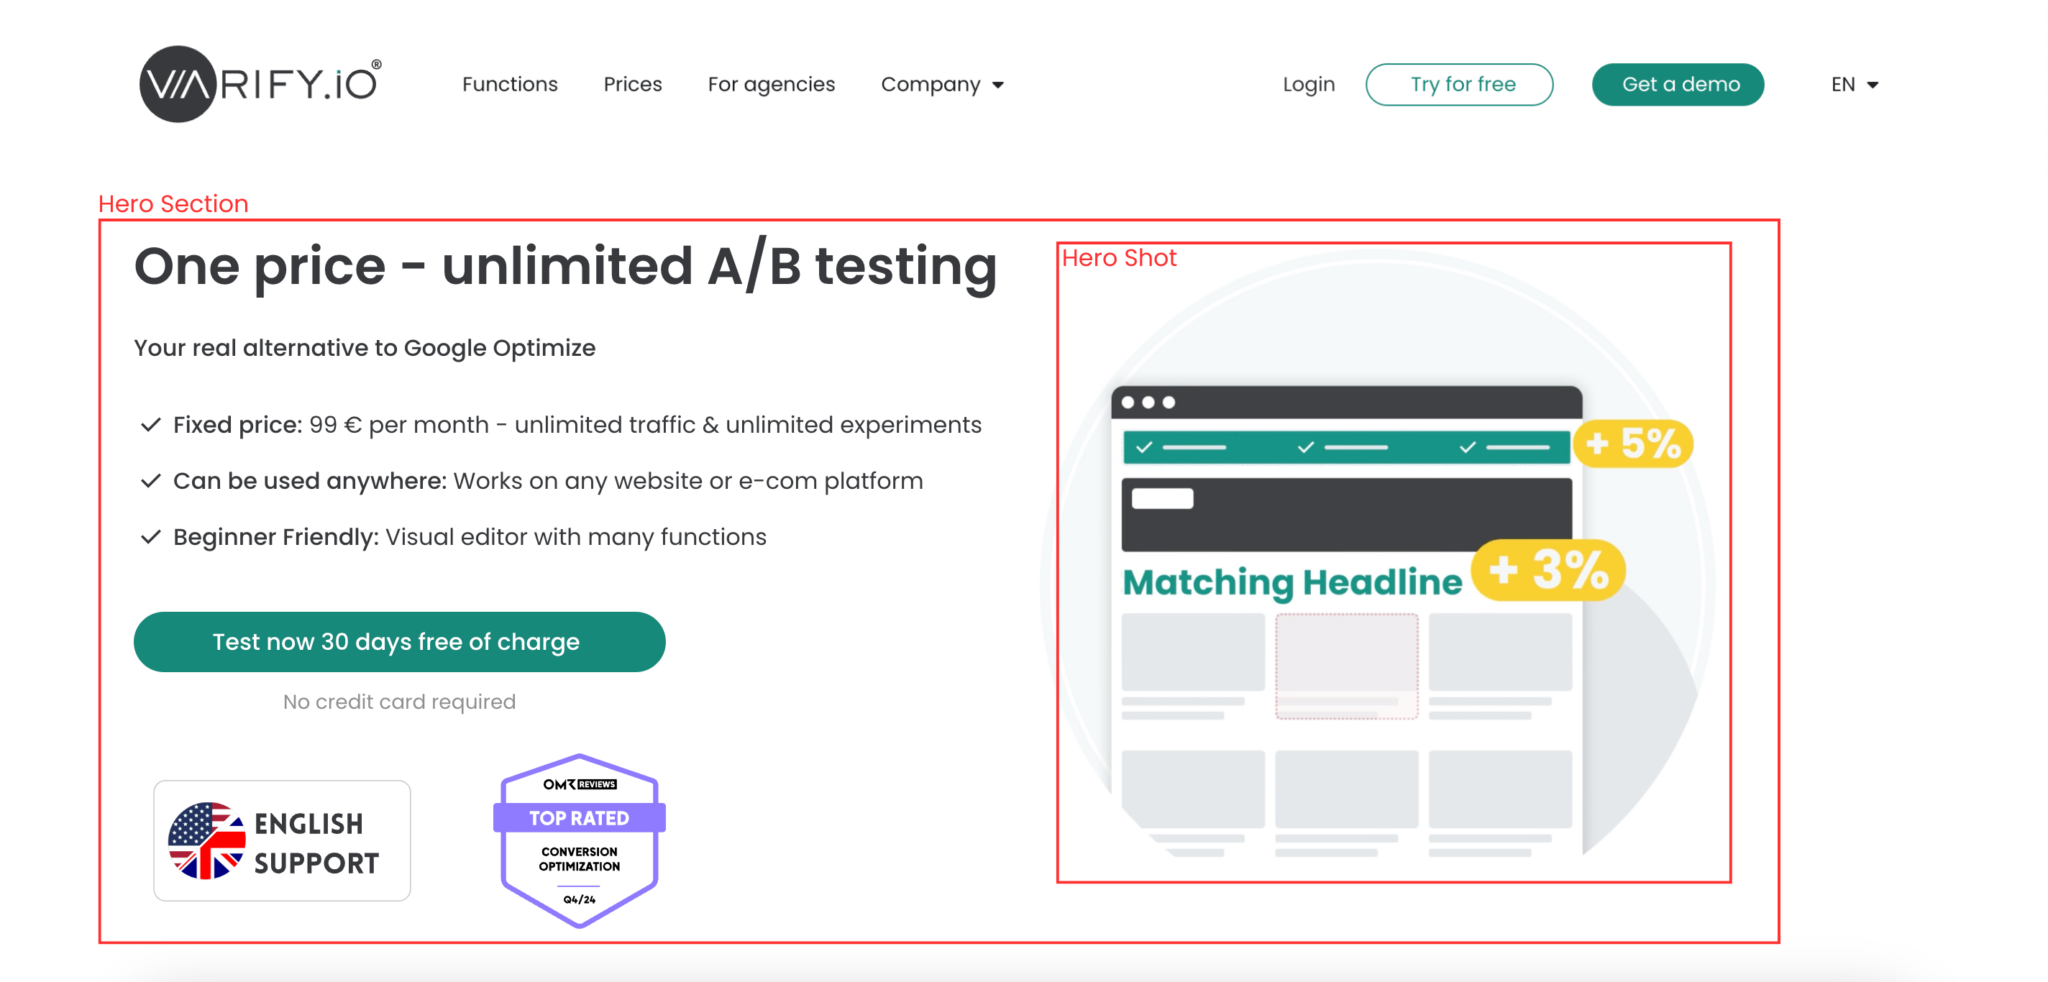Click the Login link
Image resolution: width=2048 pixels, height=982 pixels.
[x=1308, y=84]
